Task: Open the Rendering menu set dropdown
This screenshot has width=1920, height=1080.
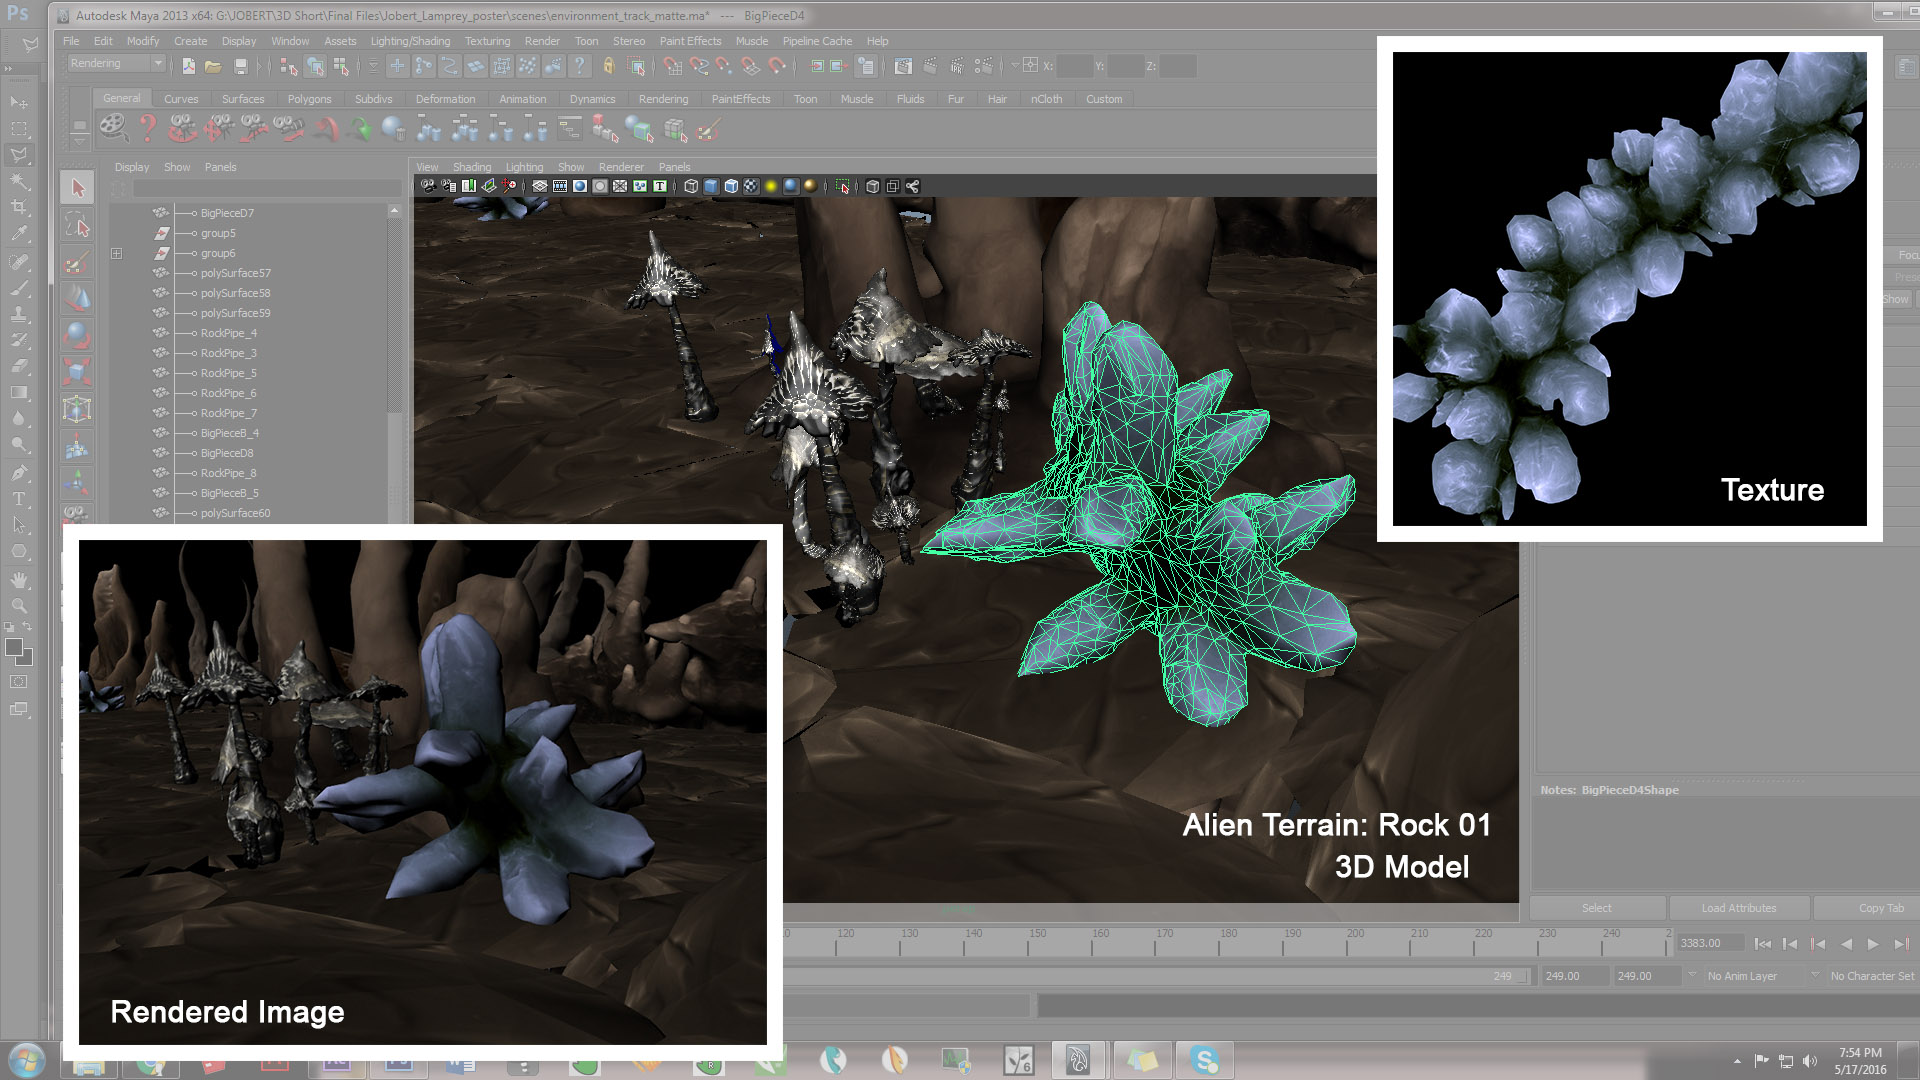Action: (157, 64)
